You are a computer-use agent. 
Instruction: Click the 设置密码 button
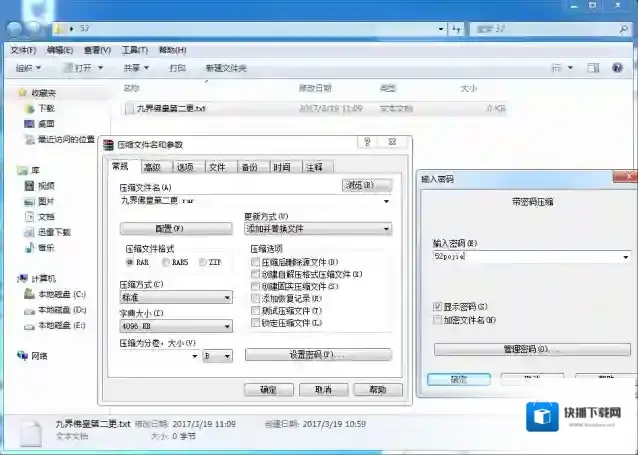[x=318, y=355]
